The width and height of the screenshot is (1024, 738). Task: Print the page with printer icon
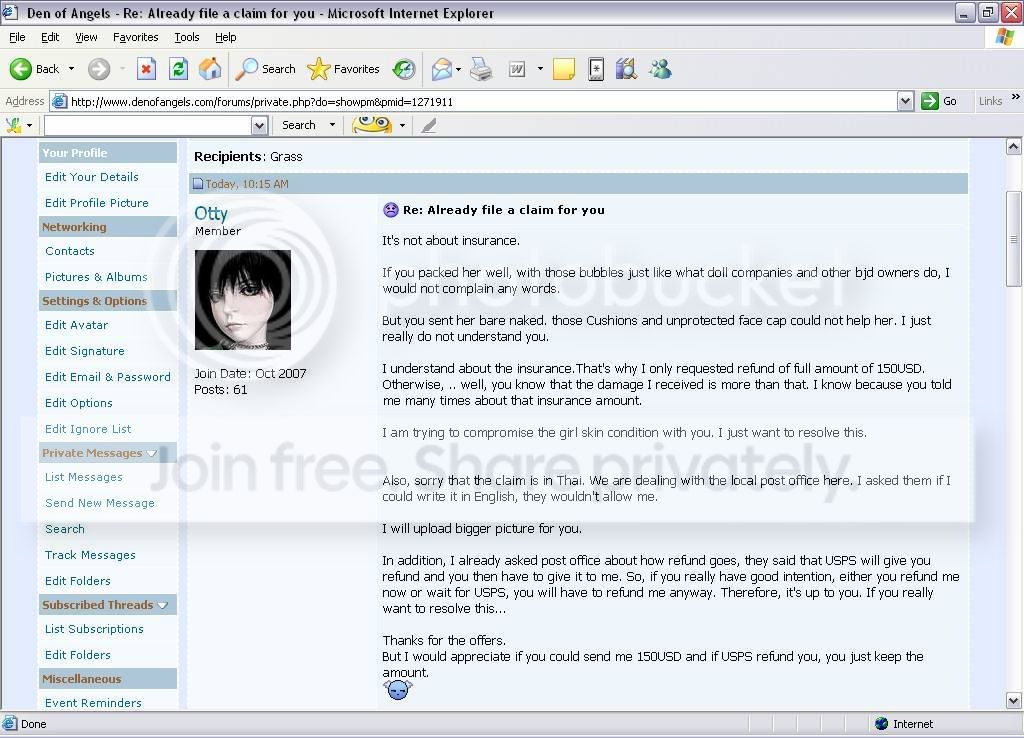point(481,69)
